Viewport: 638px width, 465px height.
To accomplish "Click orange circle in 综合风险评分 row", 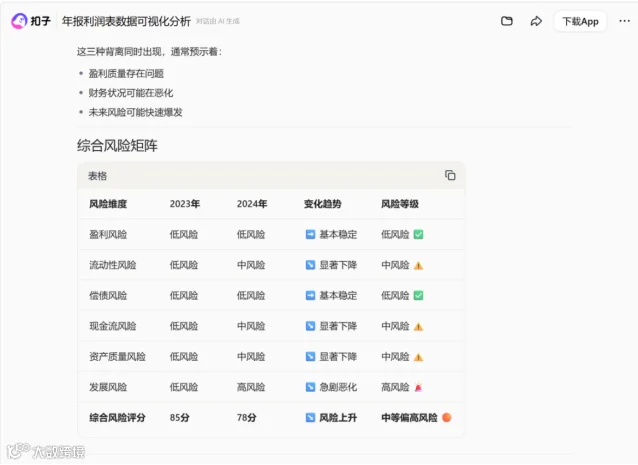I will click(x=446, y=417).
